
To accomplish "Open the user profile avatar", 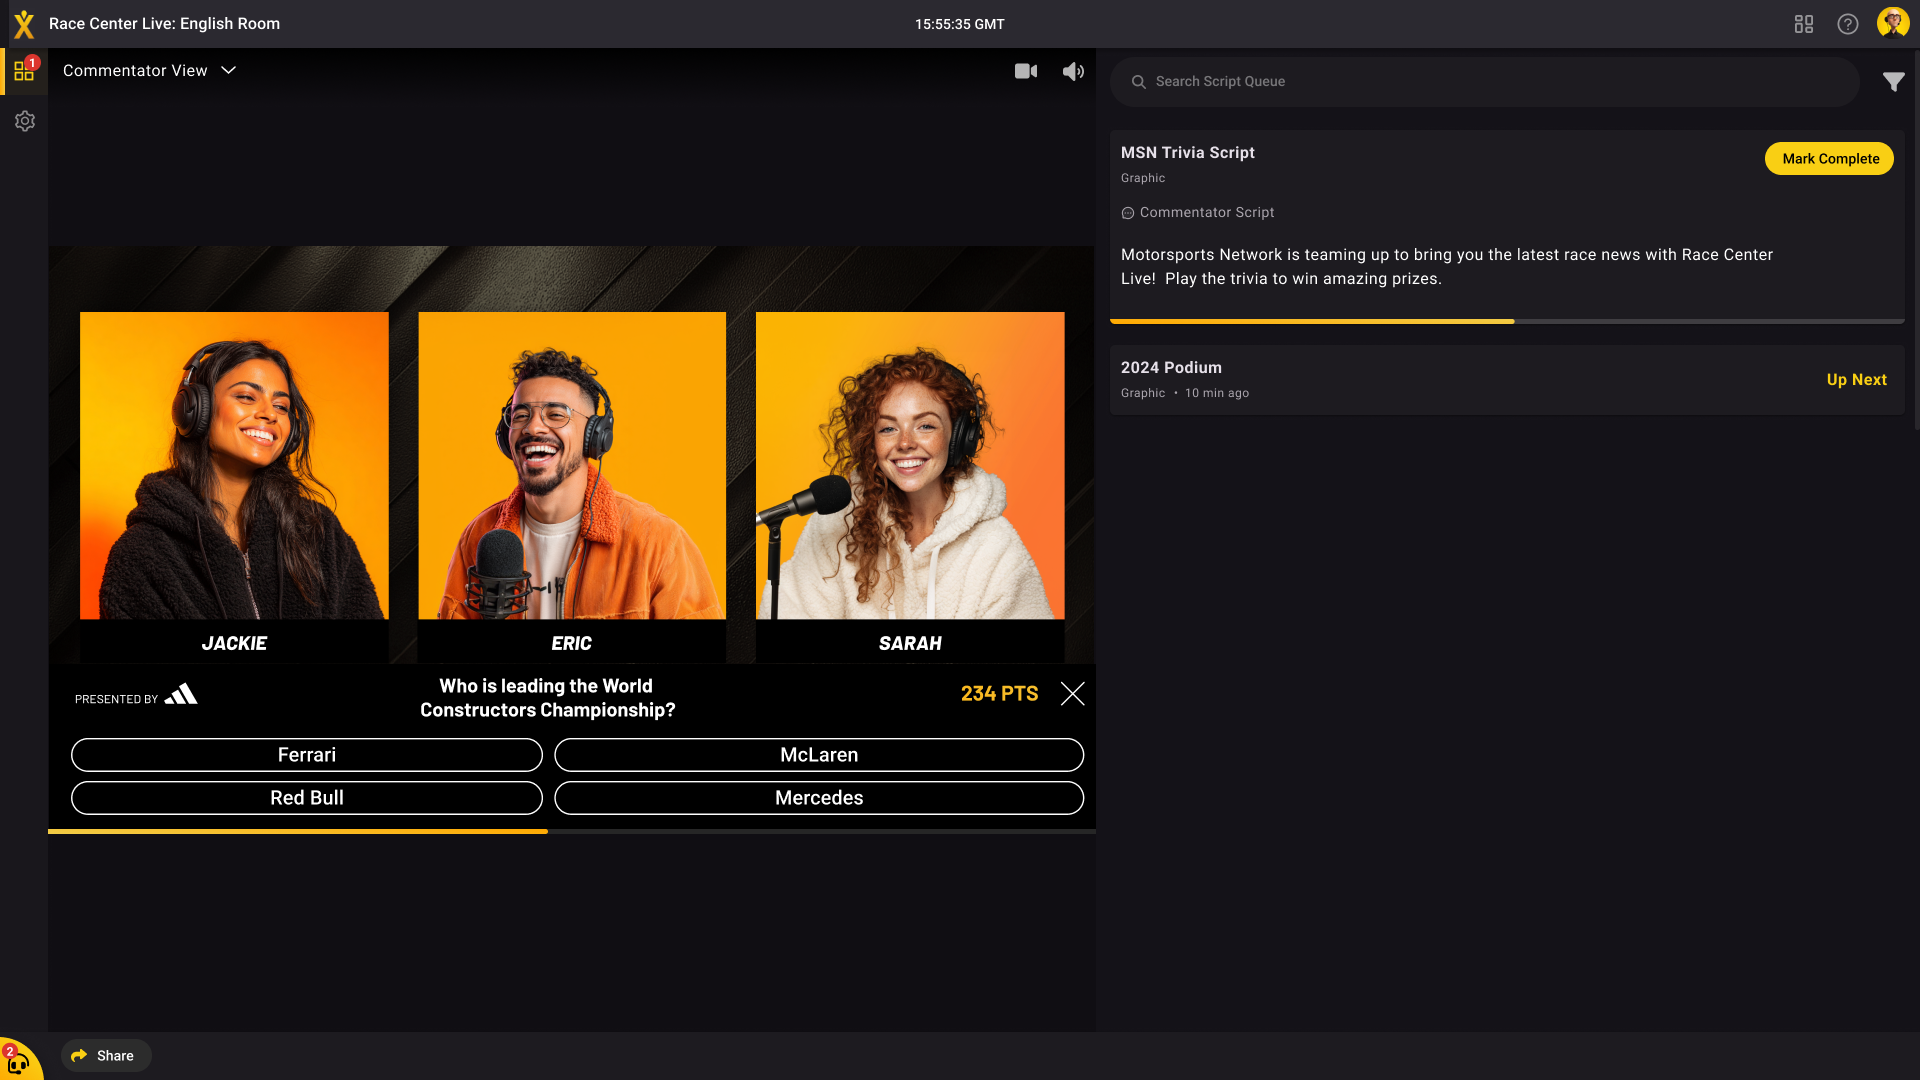I will 1892,23.
